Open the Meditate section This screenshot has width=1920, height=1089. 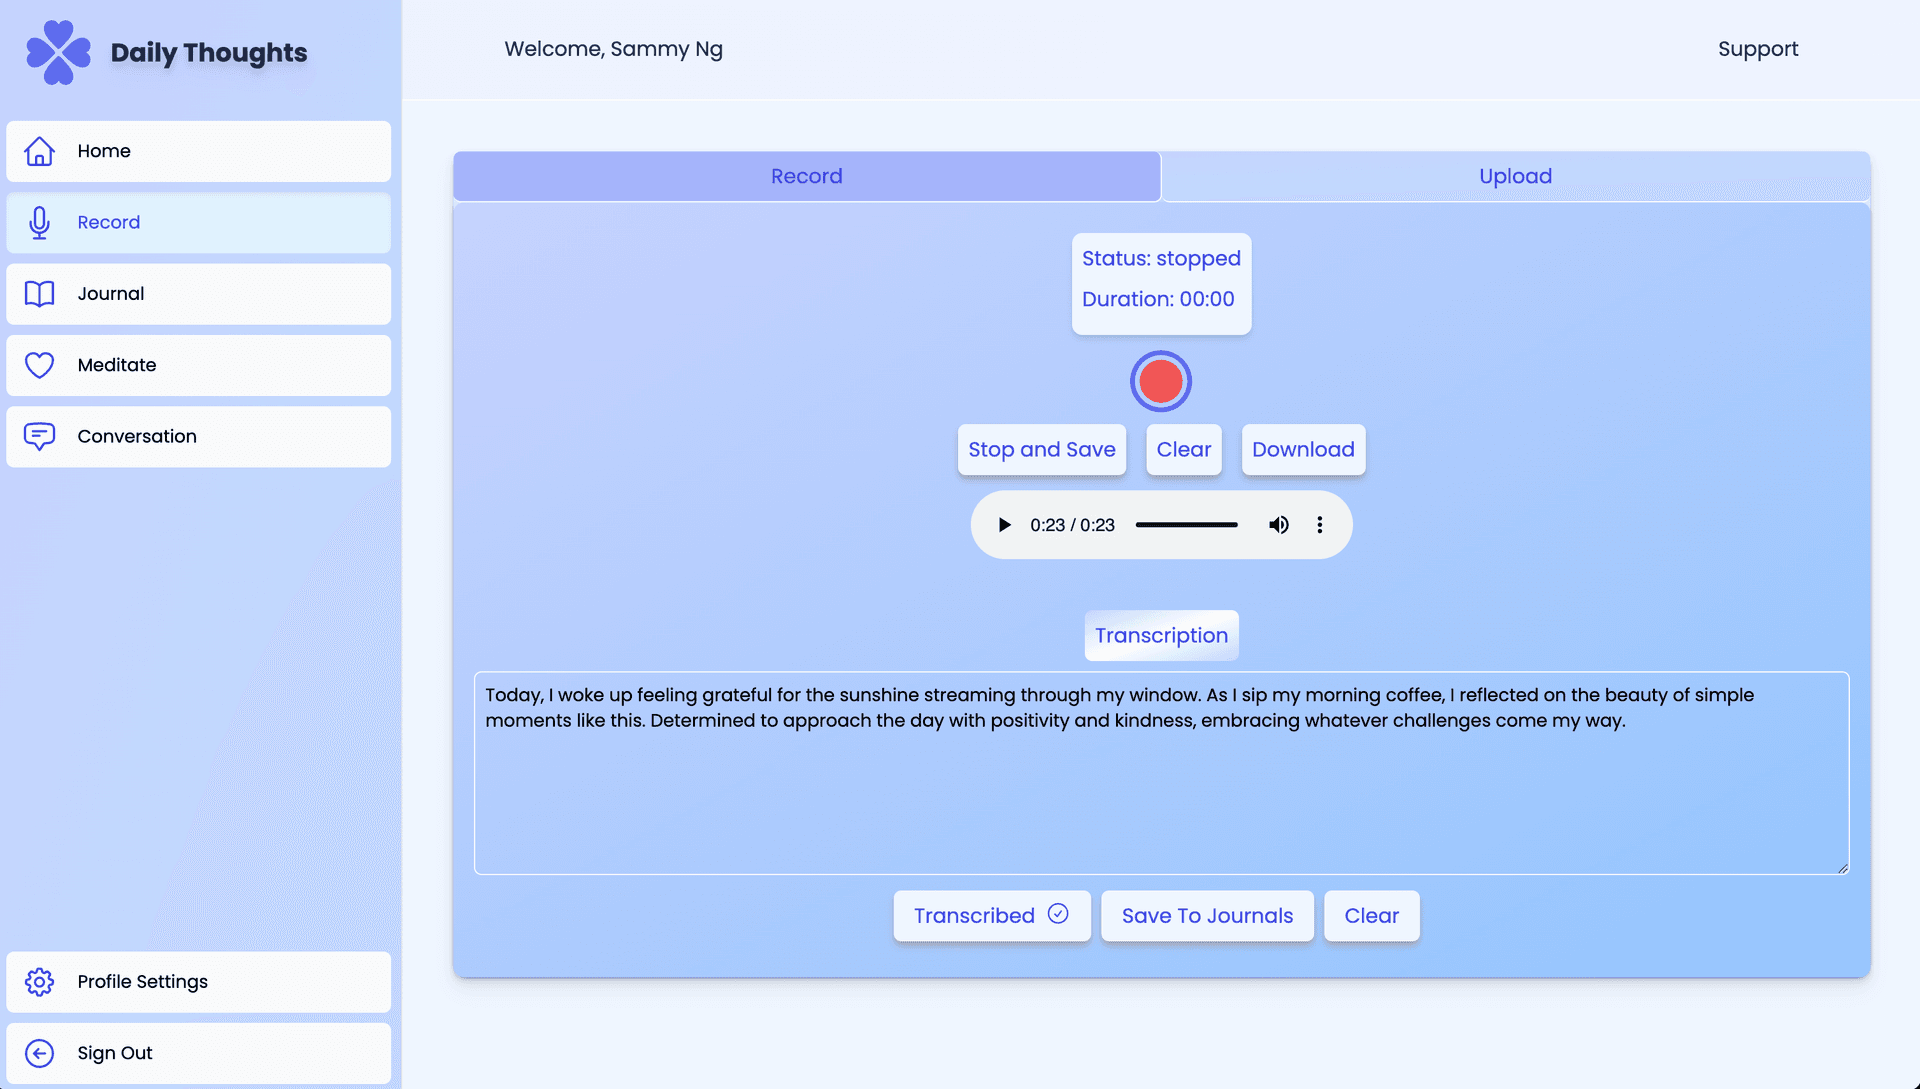pyautogui.click(x=198, y=365)
